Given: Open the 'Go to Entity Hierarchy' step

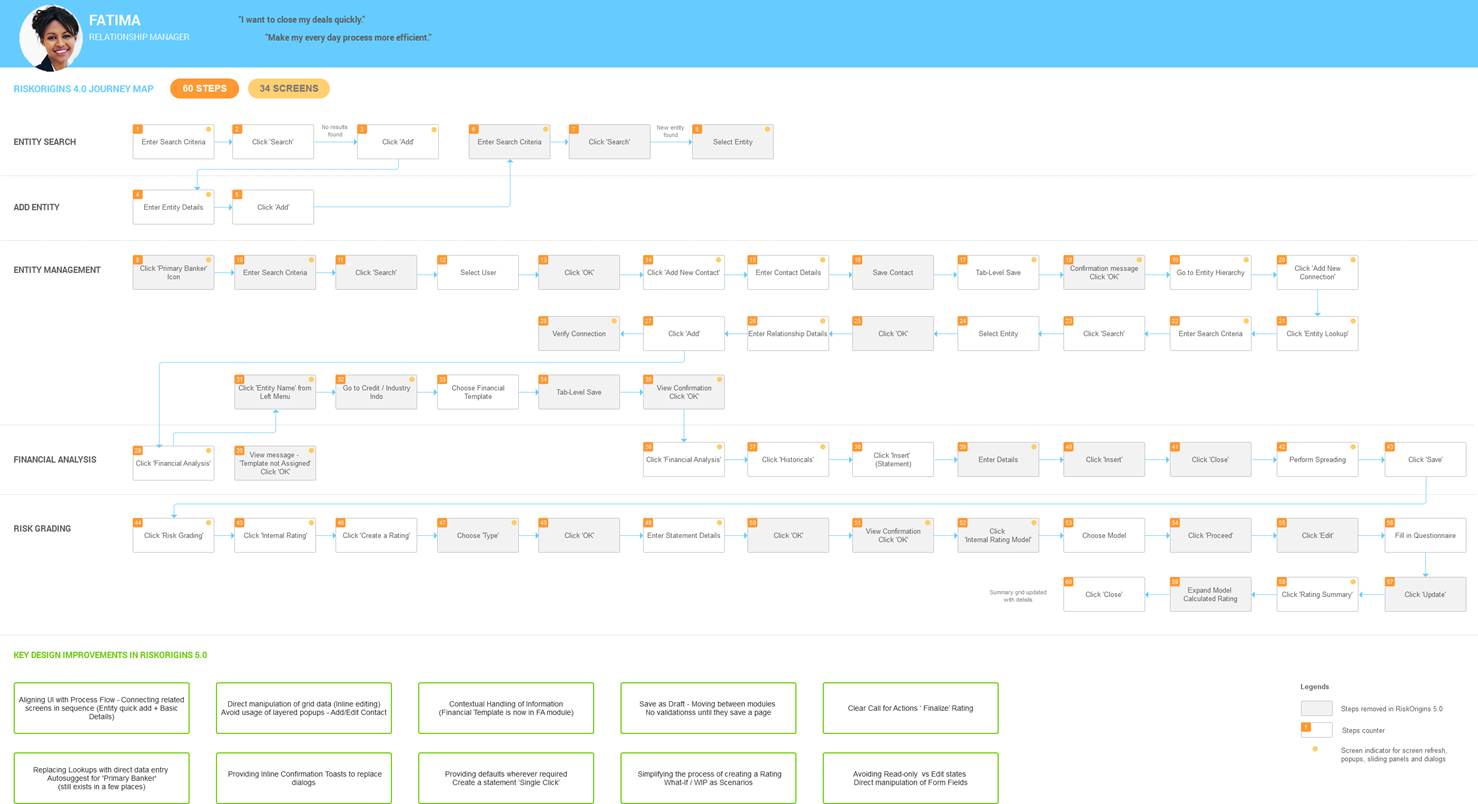Looking at the screenshot, I should tap(1210, 272).
